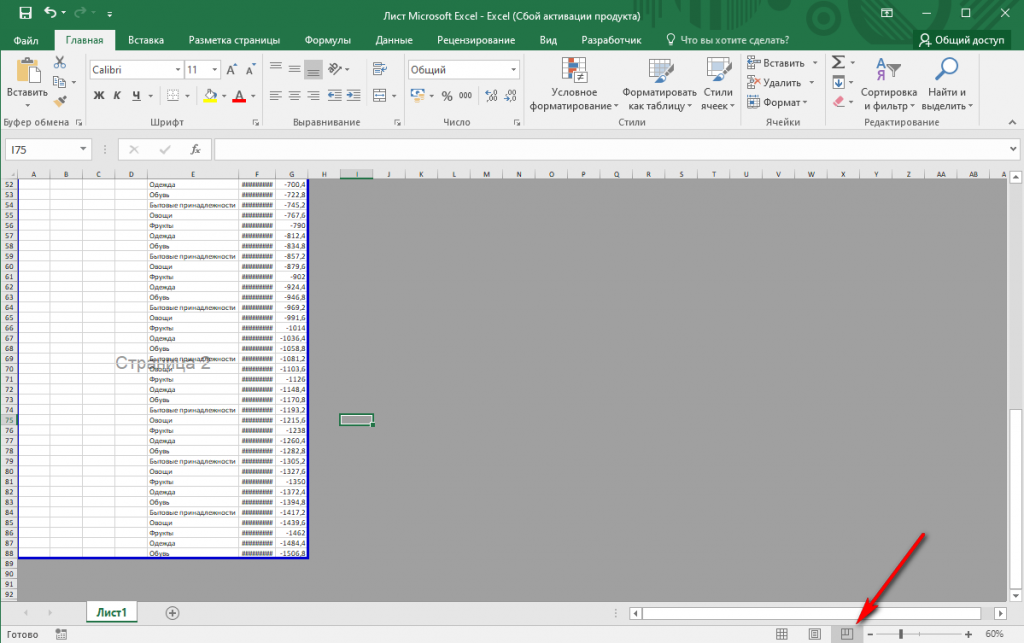
Task: Switch to Page Break Preview view
Action: (x=846, y=634)
